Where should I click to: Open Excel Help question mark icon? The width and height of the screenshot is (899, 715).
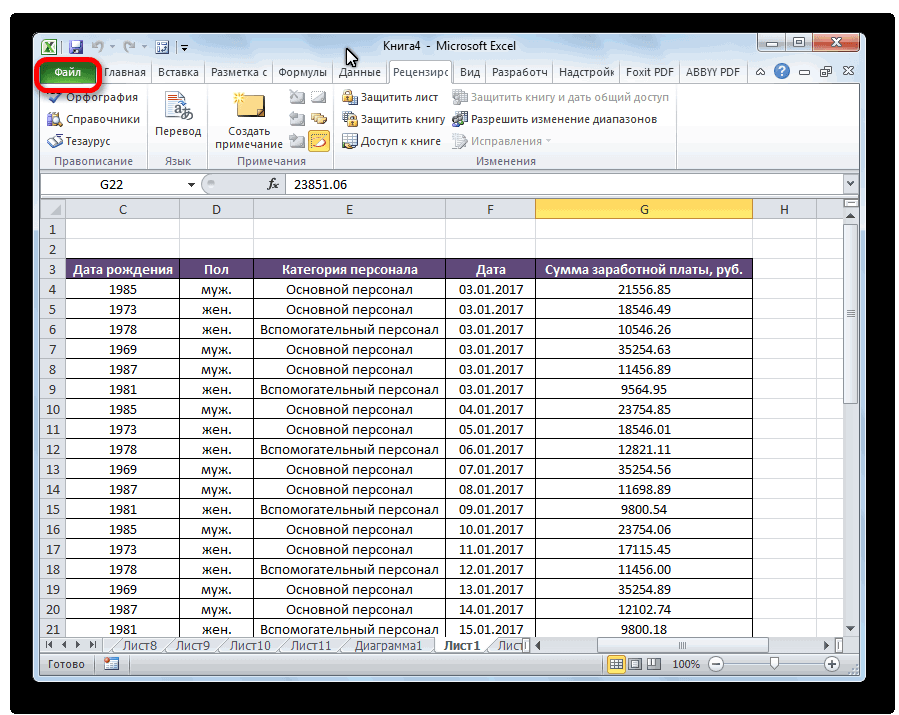[781, 72]
